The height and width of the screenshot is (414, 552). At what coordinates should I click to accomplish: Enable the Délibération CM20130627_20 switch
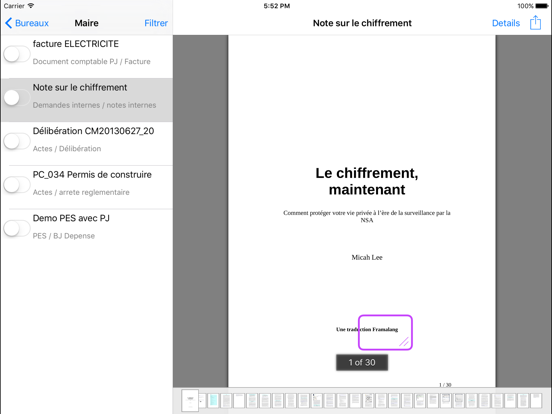[17, 142]
